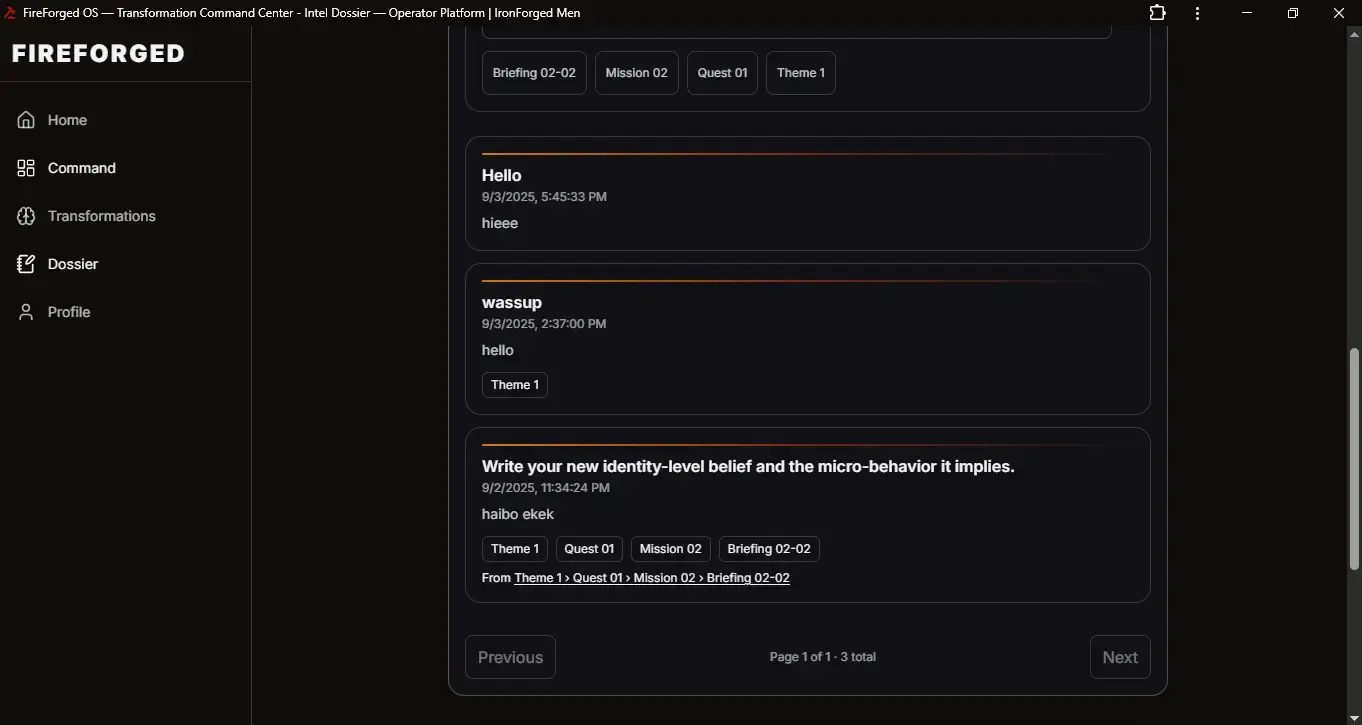This screenshot has width=1362, height=725.
Task: Open the browser extensions puzzle icon
Action: [x=1157, y=13]
